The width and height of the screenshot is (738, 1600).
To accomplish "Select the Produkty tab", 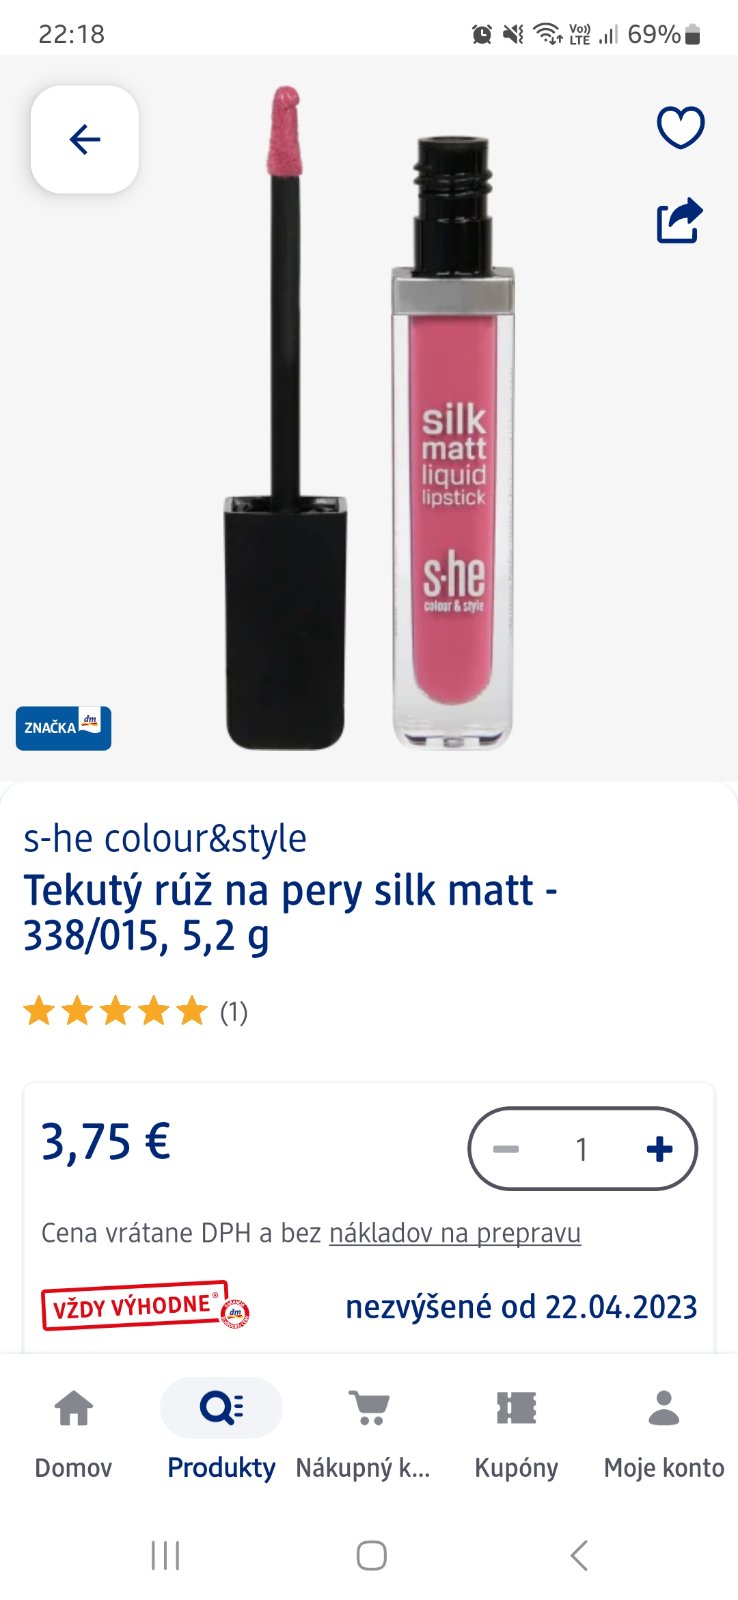I will pyautogui.click(x=221, y=1428).
